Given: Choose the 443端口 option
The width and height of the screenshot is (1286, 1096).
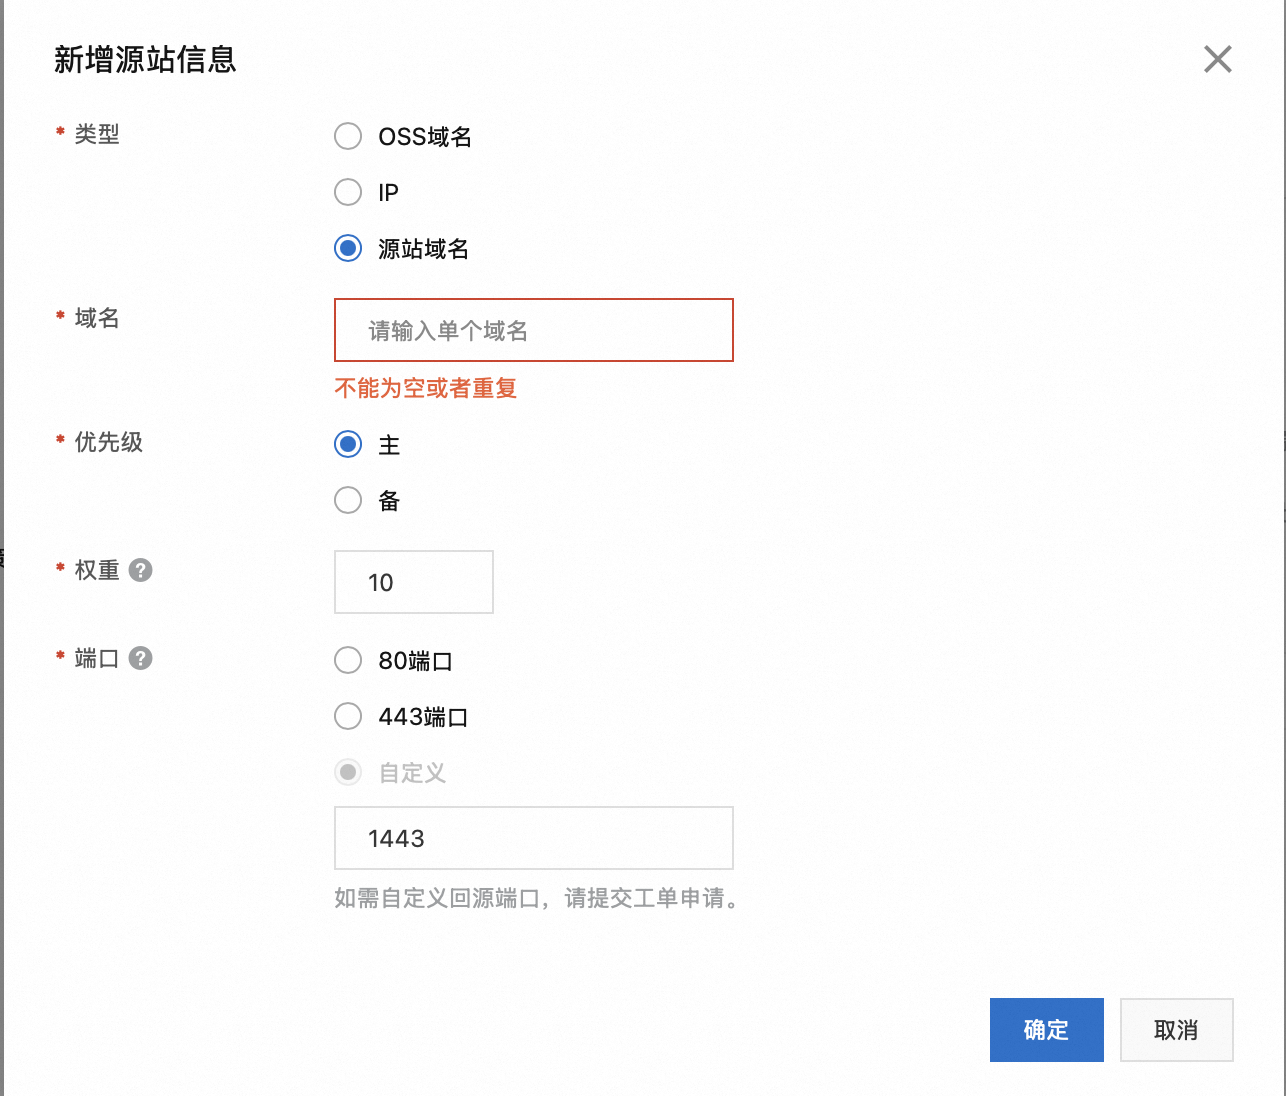Looking at the screenshot, I should [x=348, y=716].
